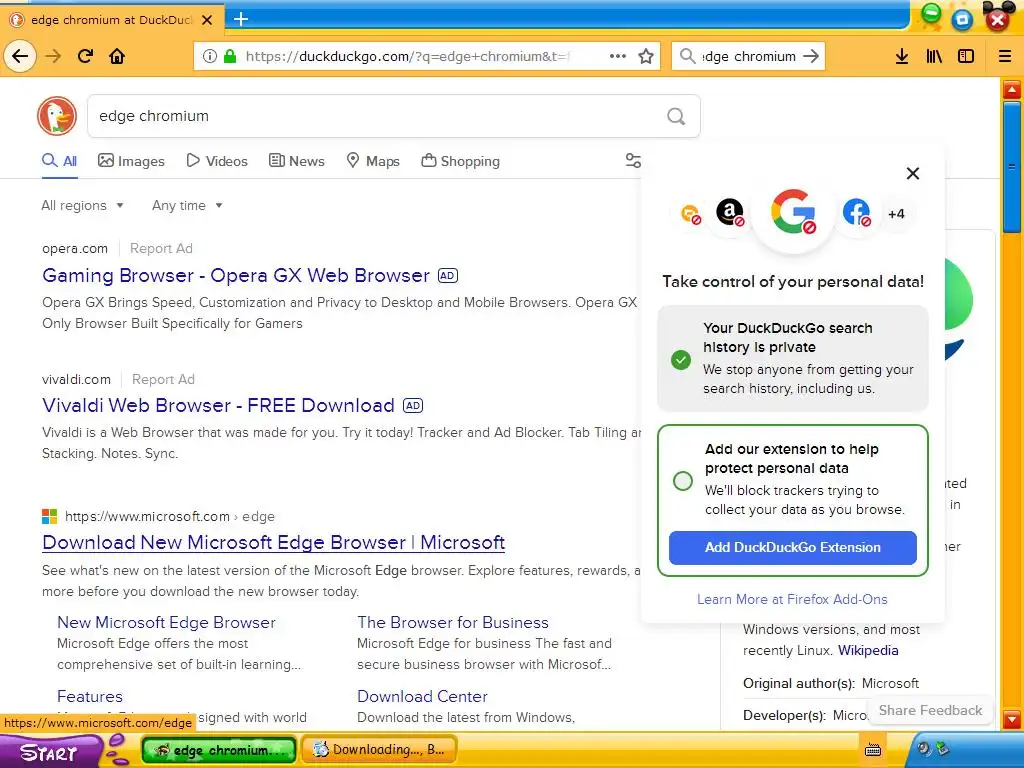The height and width of the screenshot is (768, 1024).
Task: Open Learn More at Firefox Add-Ons
Action: pyautogui.click(x=792, y=599)
